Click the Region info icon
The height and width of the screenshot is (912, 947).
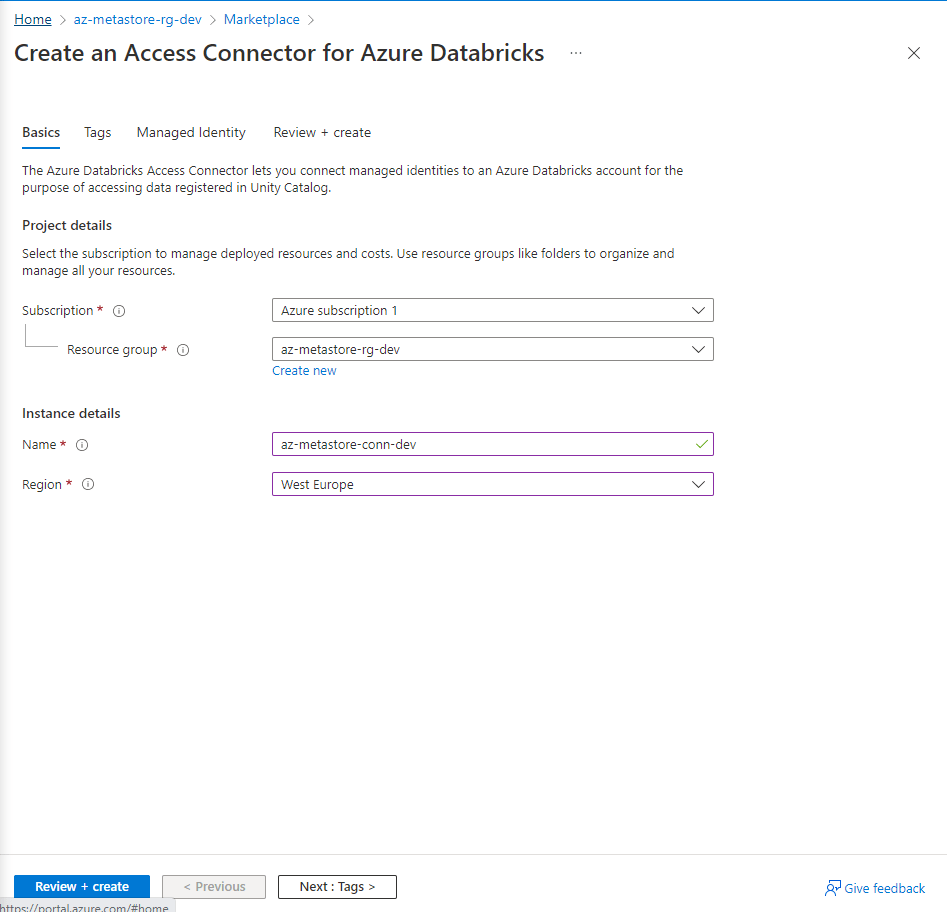(x=88, y=484)
